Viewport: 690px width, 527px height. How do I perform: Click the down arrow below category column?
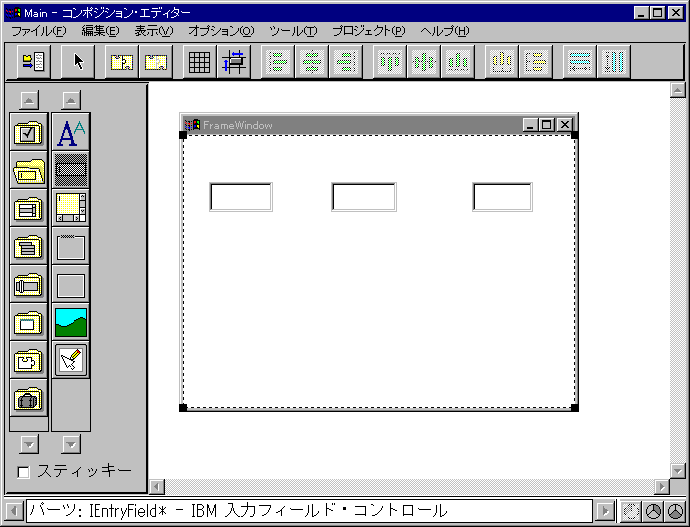[29, 444]
